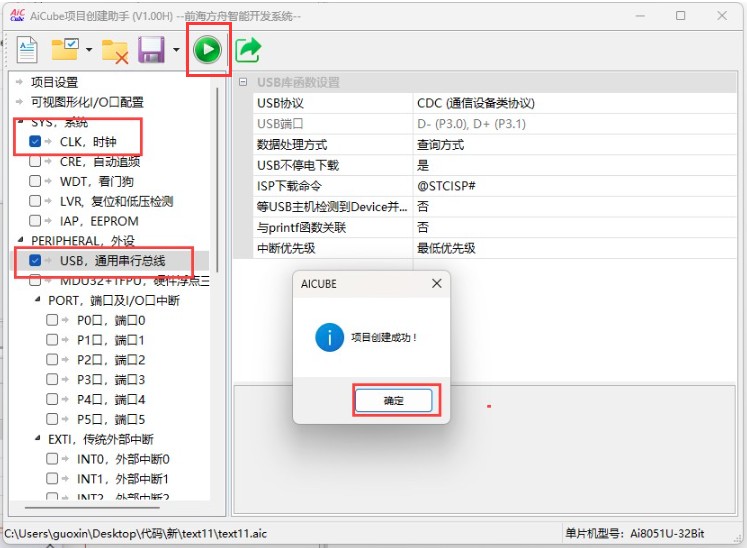Click arrow icon beside 可视图形化I/O口配置
The width and height of the screenshot is (747, 548).
(20, 101)
